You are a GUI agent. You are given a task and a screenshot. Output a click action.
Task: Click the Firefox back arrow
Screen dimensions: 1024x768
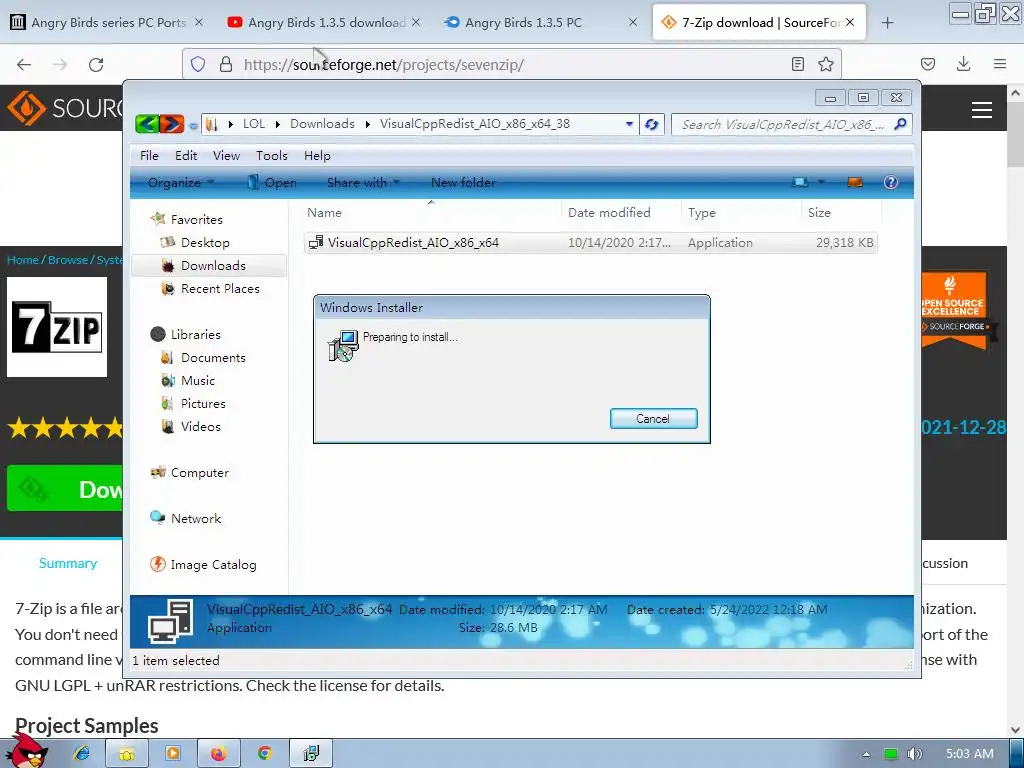click(24, 64)
